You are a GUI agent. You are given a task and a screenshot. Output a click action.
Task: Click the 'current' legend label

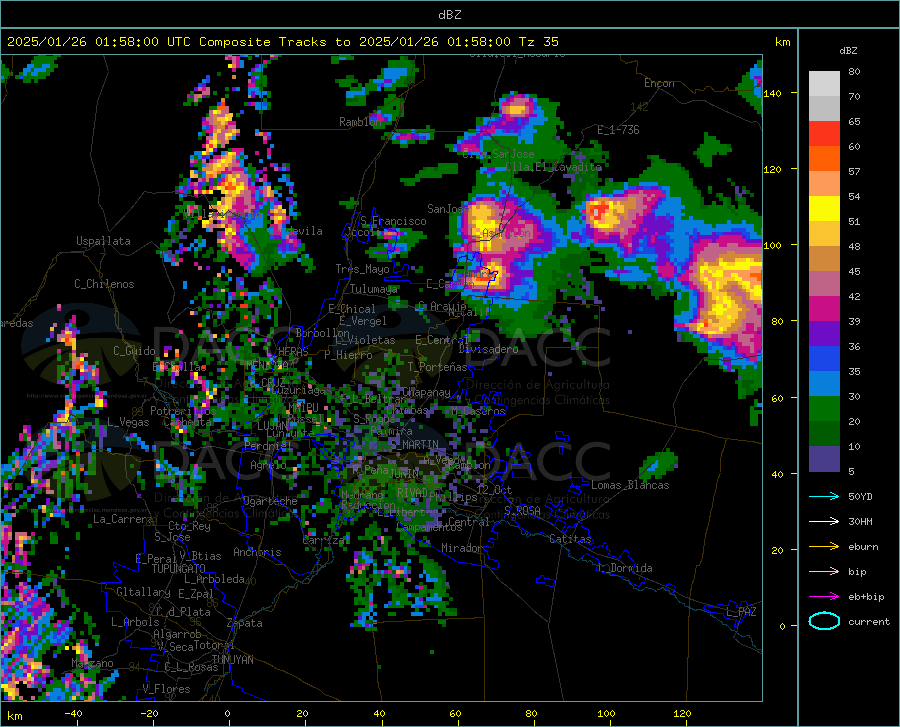pyautogui.click(x=869, y=621)
